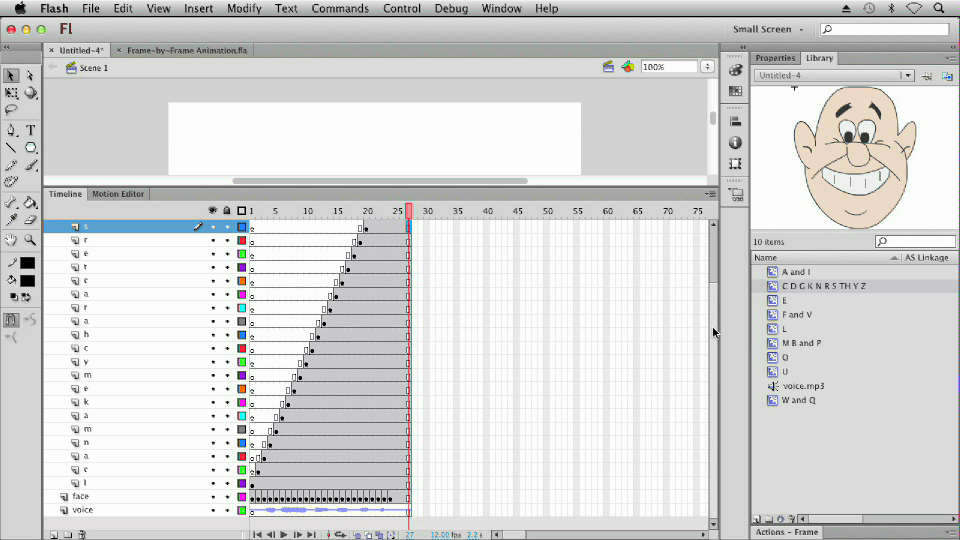Open the Modify menu
This screenshot has height=540, width=960.
(x=244, y=9)
